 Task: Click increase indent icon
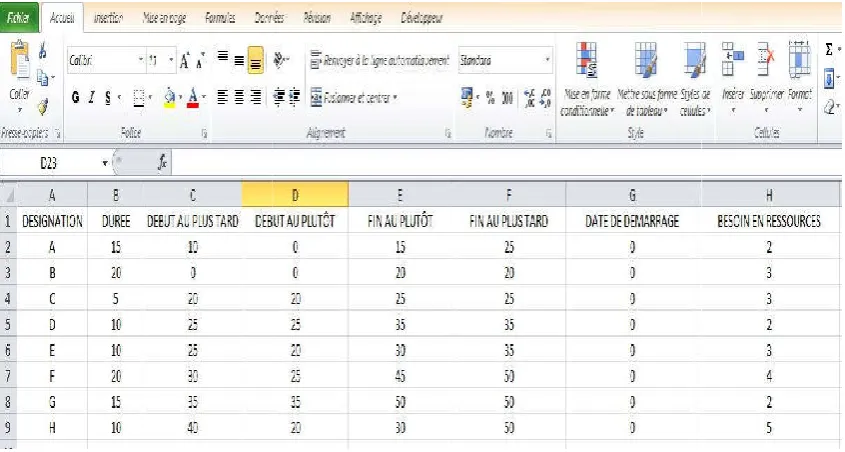[295, 98]
